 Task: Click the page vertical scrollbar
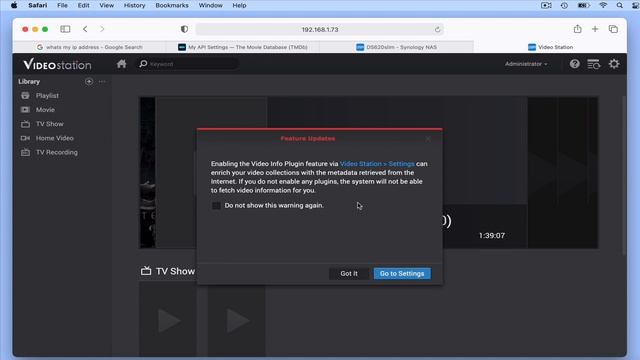[x=623, y=176]
